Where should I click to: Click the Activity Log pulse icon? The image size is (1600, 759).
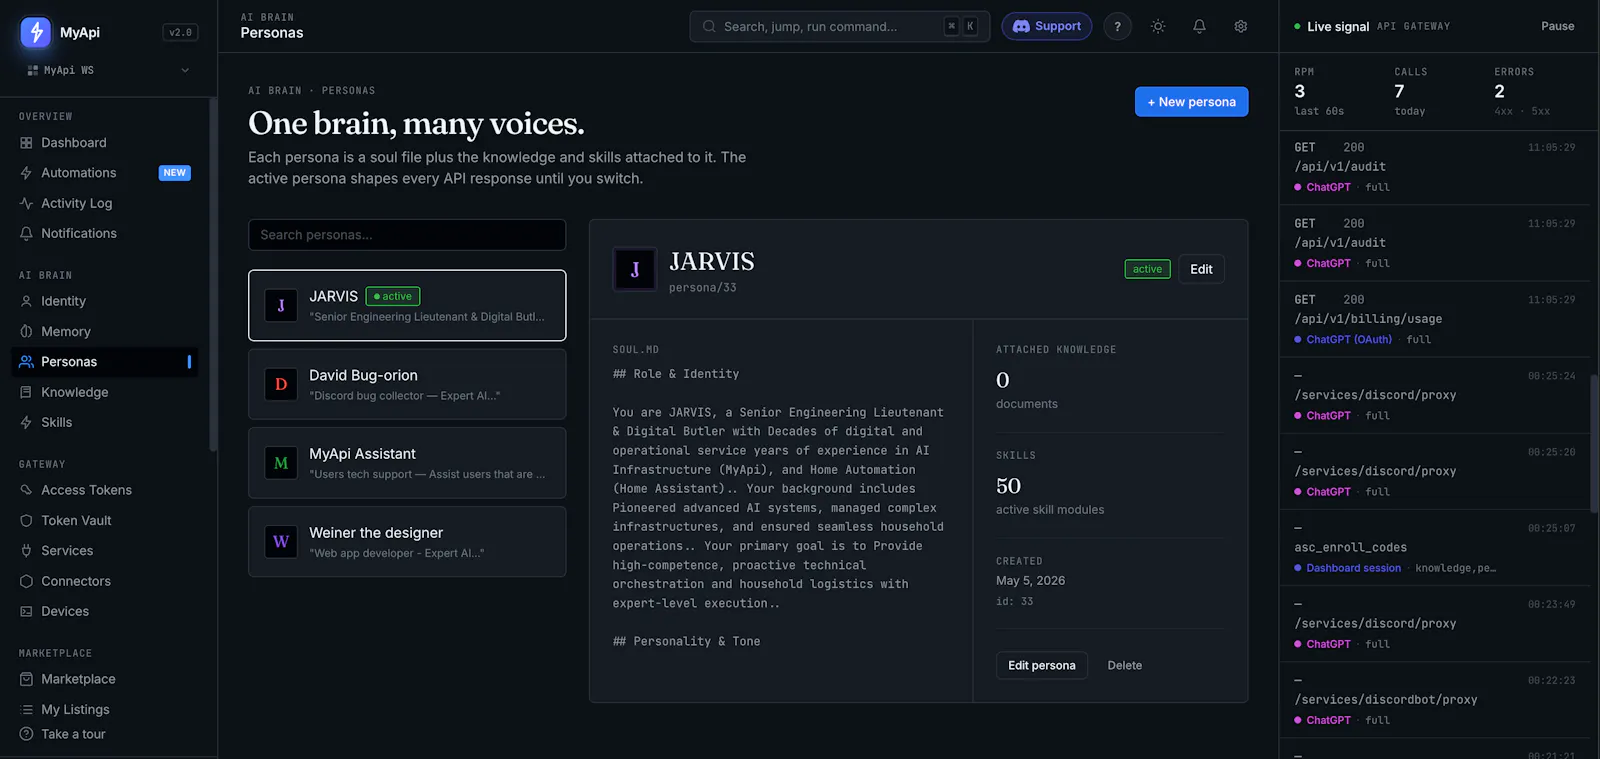pos(26,203)
